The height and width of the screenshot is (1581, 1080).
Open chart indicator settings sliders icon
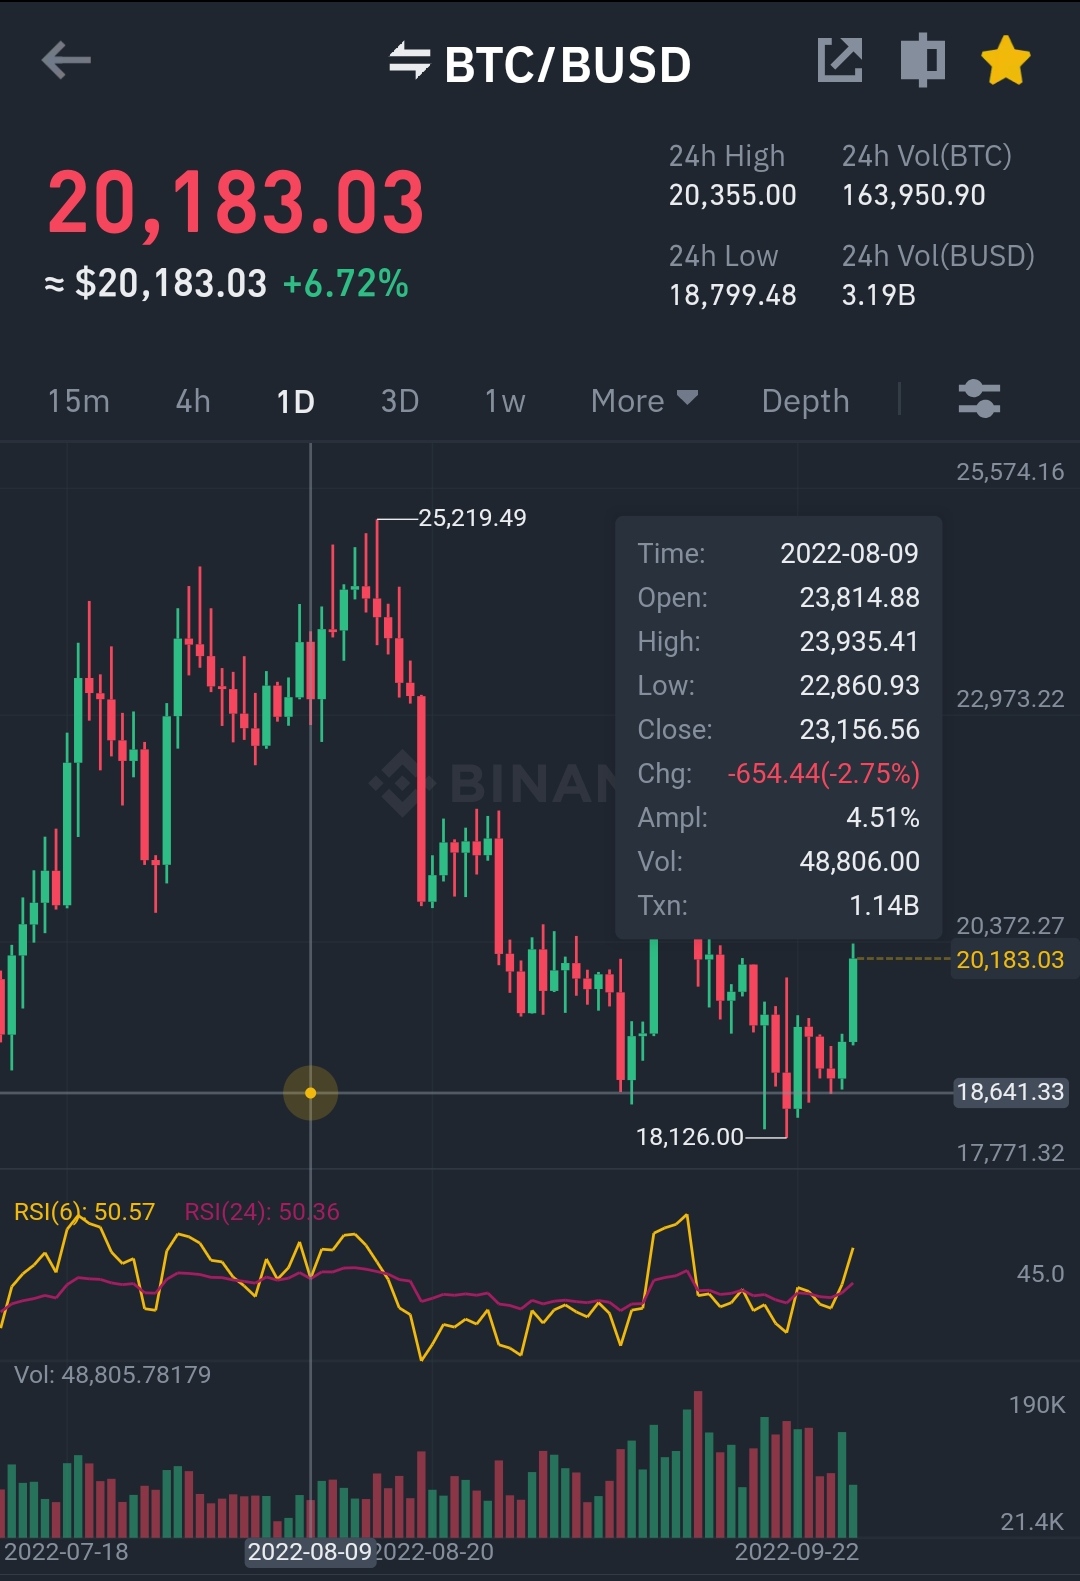point(979,399)
